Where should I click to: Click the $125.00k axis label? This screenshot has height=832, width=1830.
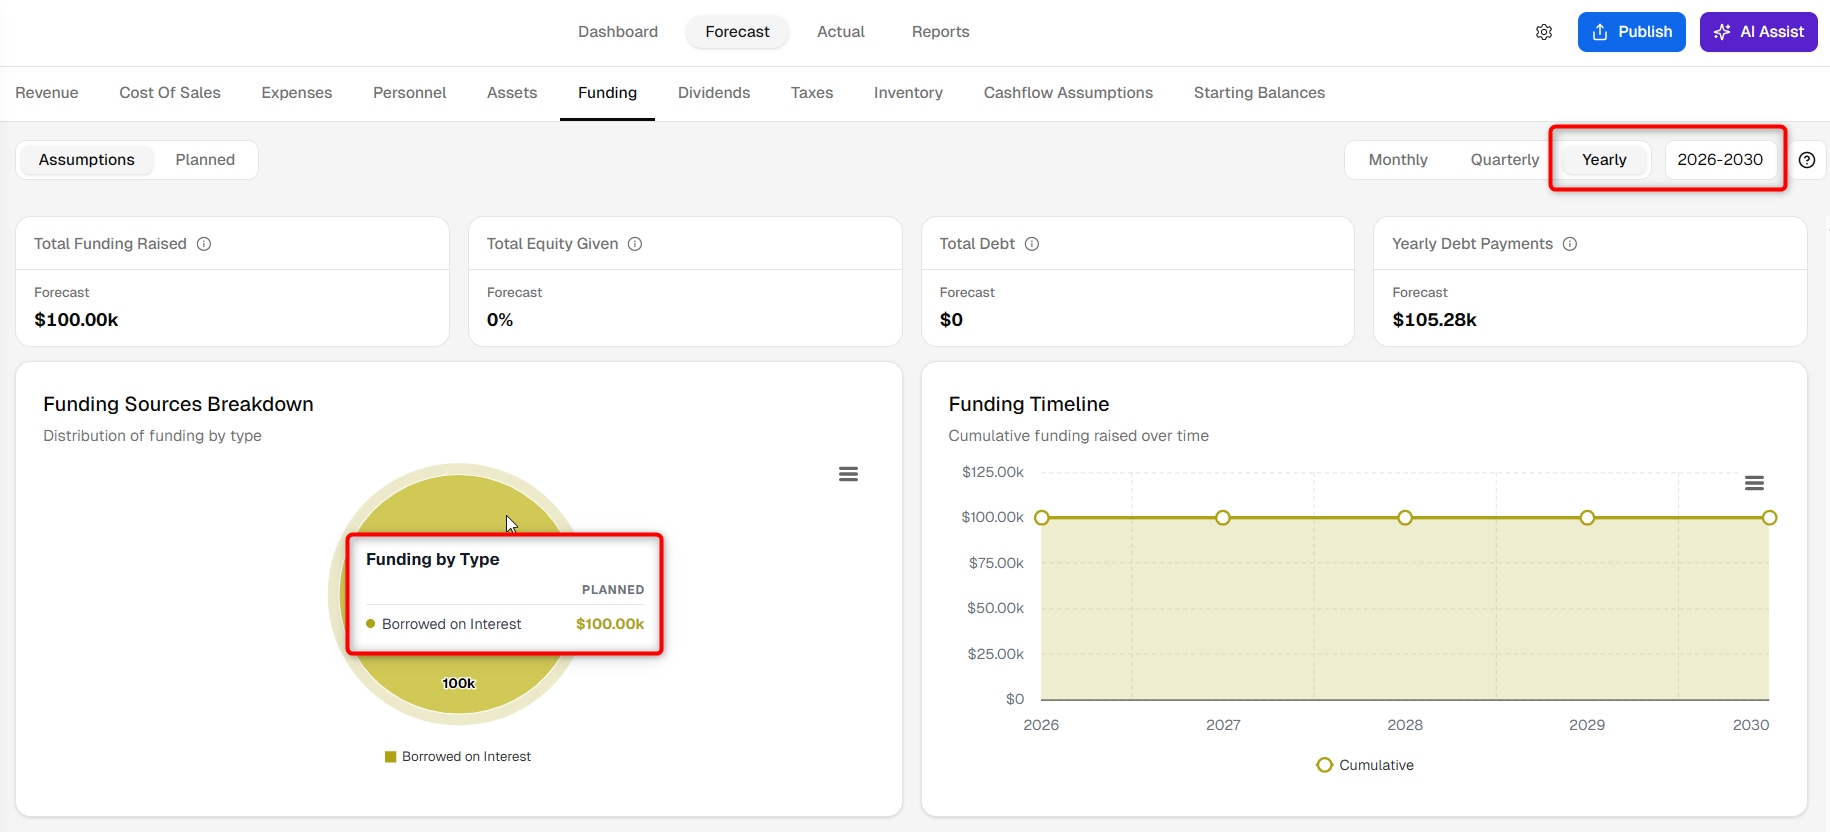(x=993, y=472)
